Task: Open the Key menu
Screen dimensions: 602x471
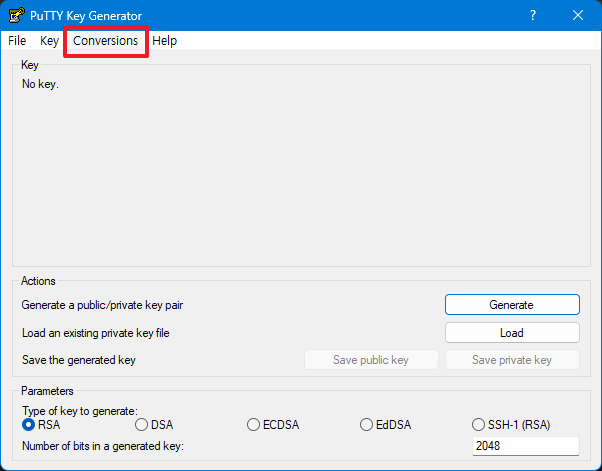Action: (49, 41)
